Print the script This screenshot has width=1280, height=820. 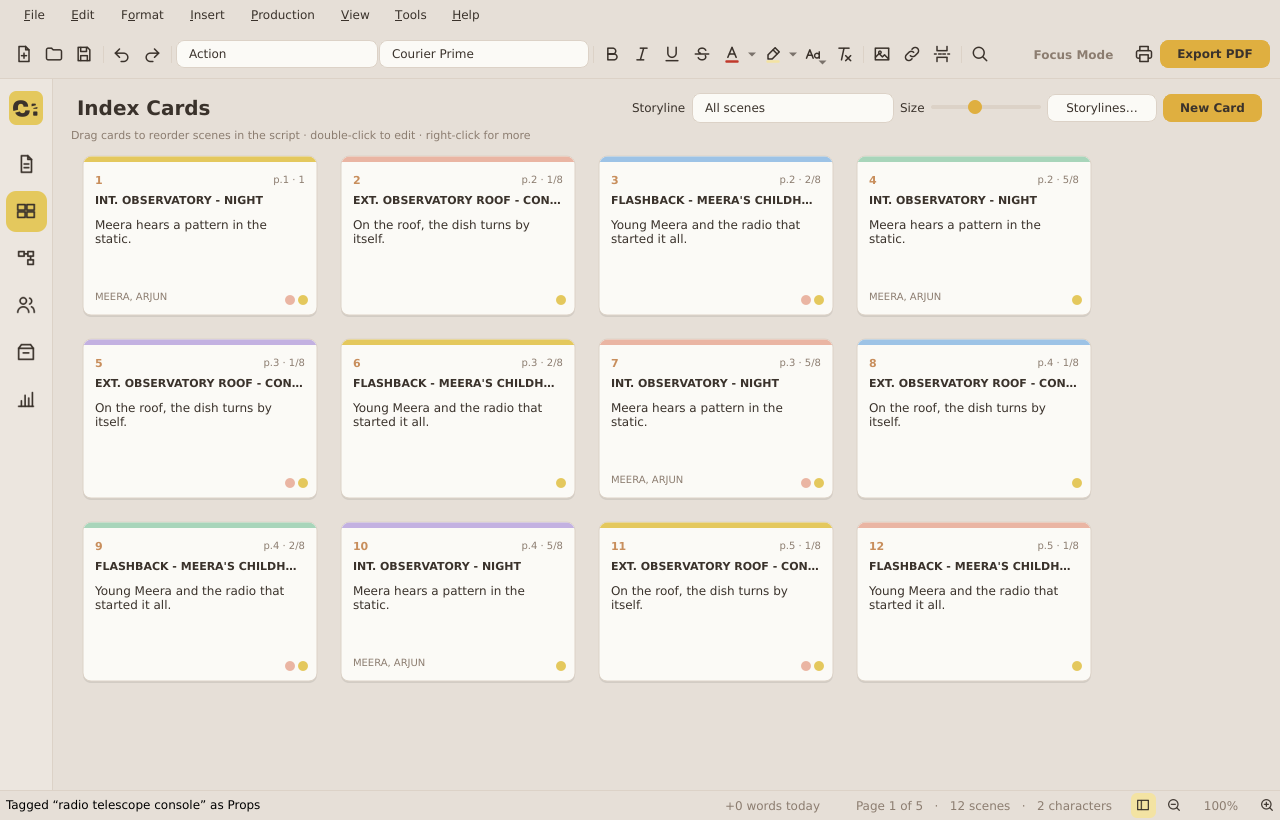tap(1144, 54)
